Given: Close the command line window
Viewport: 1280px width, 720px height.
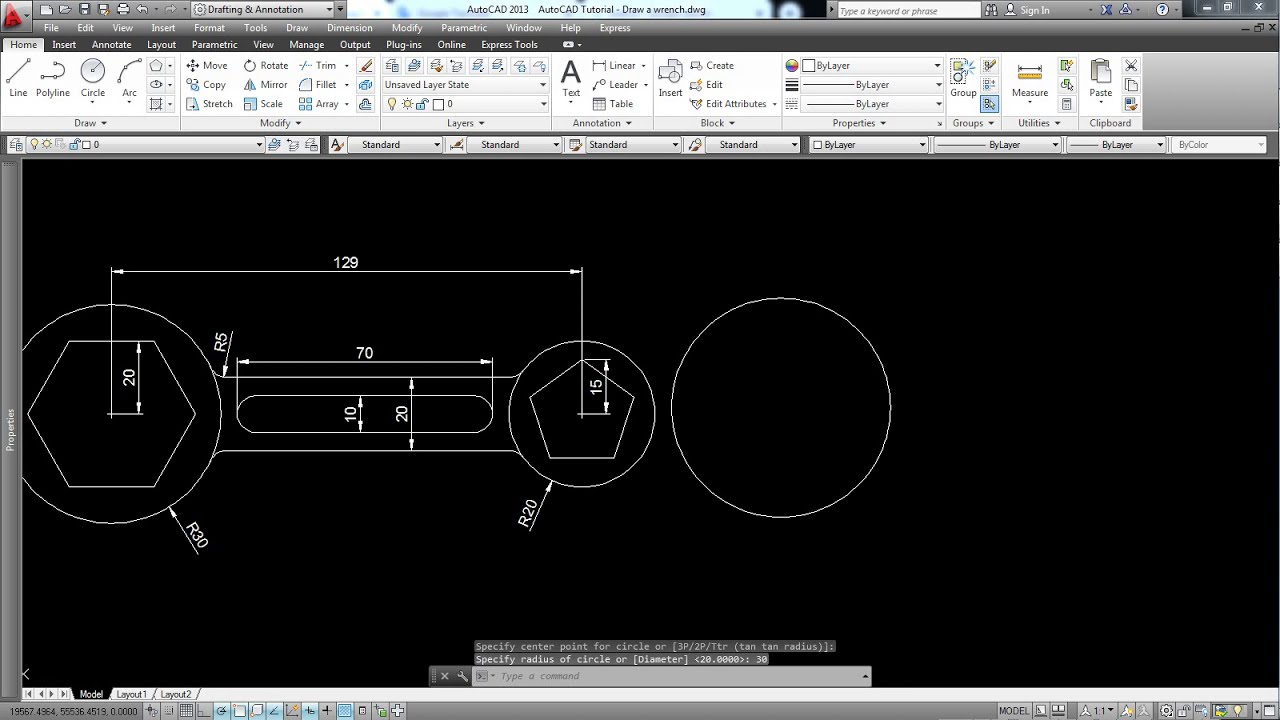Looking at the screenshot, I should coord(445,676).
